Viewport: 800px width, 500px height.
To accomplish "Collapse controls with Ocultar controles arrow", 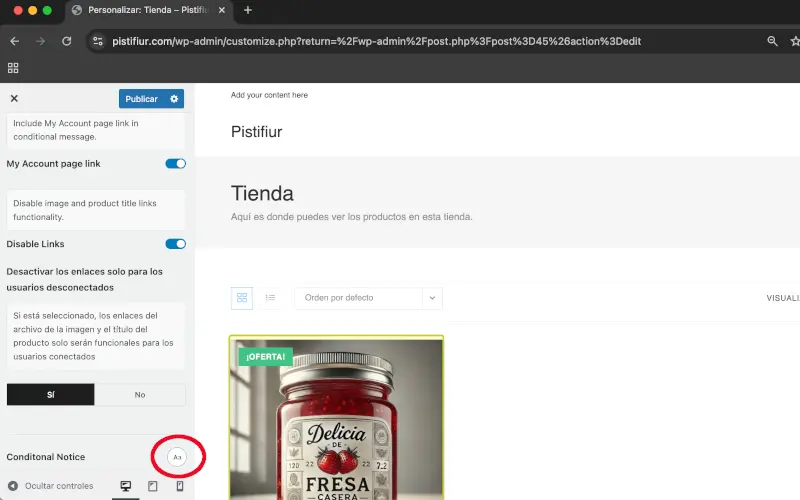I will click(x=13, y=486).
